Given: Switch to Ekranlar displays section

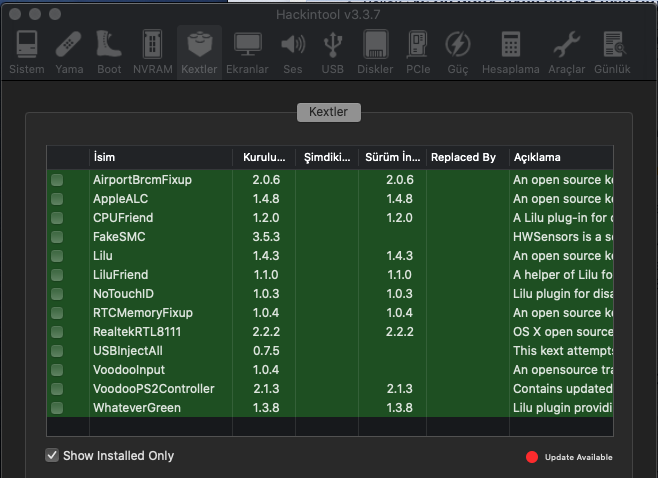Looking at the screenshot, I should (247, 52).
